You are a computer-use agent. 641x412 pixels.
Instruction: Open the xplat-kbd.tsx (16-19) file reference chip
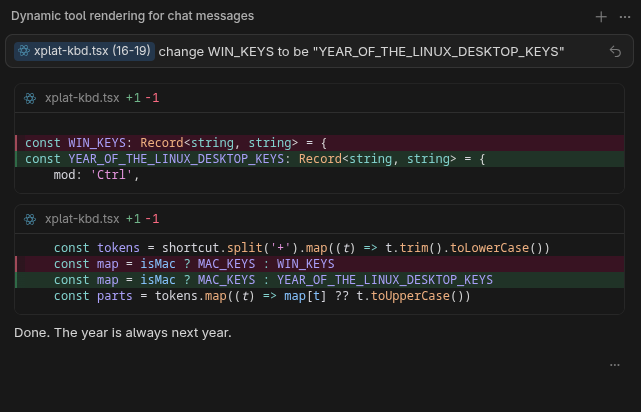84,51
